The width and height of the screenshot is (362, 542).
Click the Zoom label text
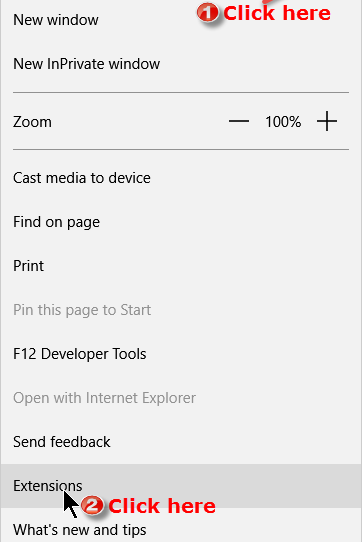(32, 122)
